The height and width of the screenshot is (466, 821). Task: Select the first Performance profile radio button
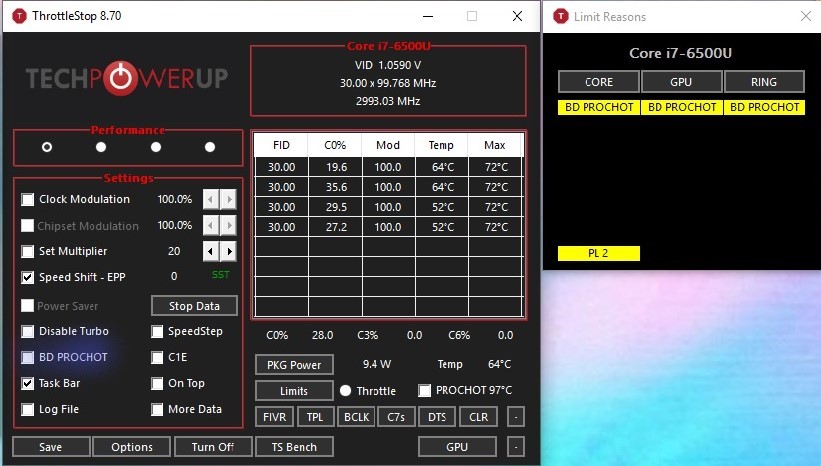point(47,147)
